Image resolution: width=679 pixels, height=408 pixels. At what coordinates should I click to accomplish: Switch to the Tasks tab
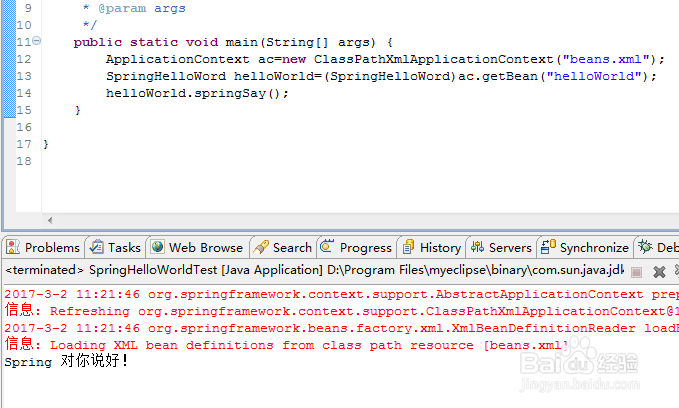click(115, 247)
